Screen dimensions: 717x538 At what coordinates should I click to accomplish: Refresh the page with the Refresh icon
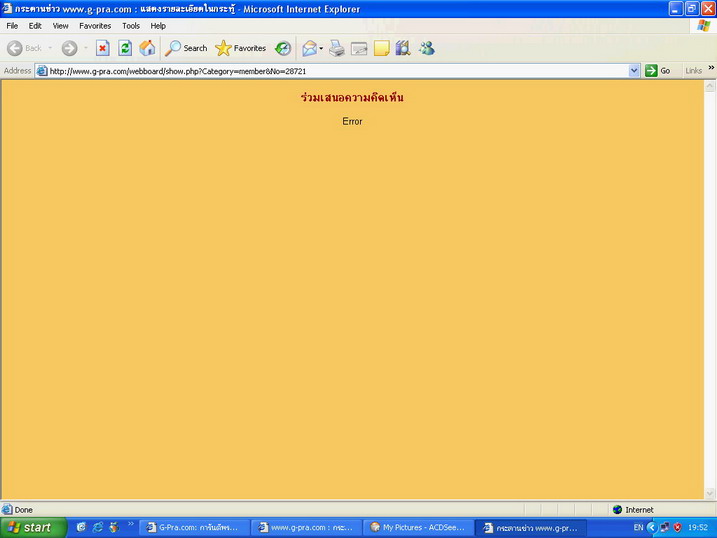click(x=125, y=48)
